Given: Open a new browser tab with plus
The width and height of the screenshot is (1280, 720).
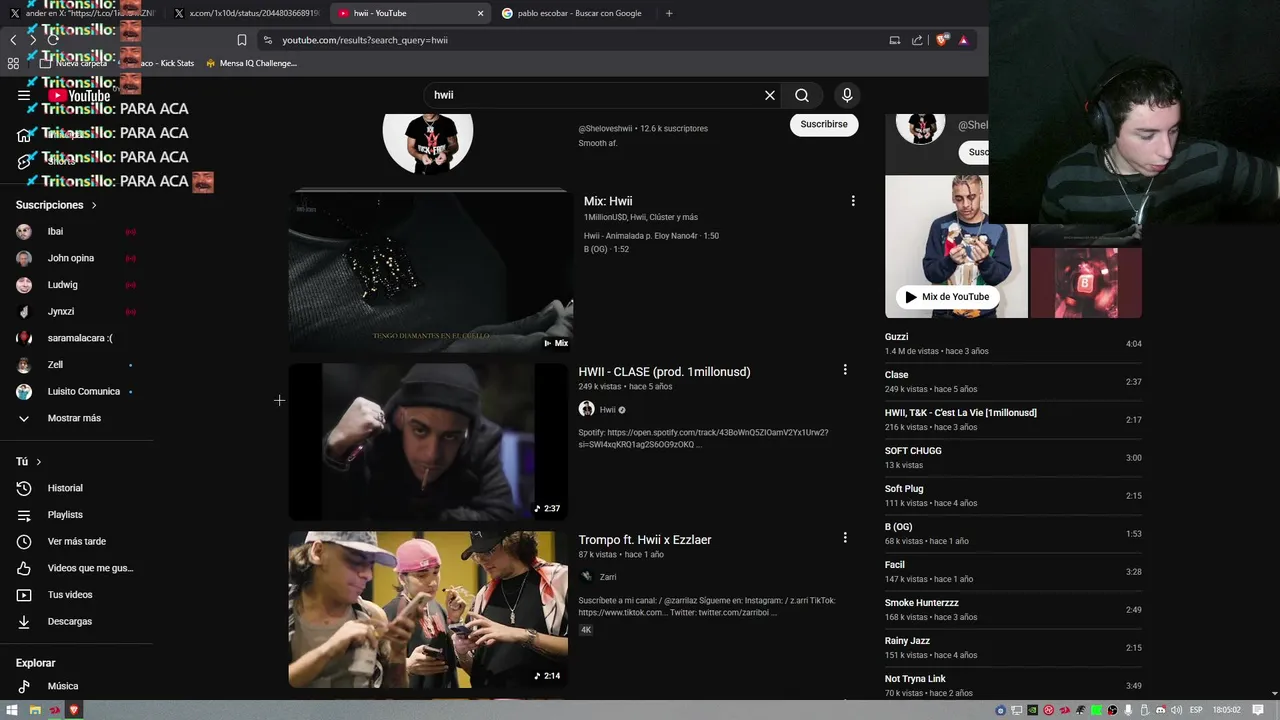Looking at the screenshot, I should point(669,13).
